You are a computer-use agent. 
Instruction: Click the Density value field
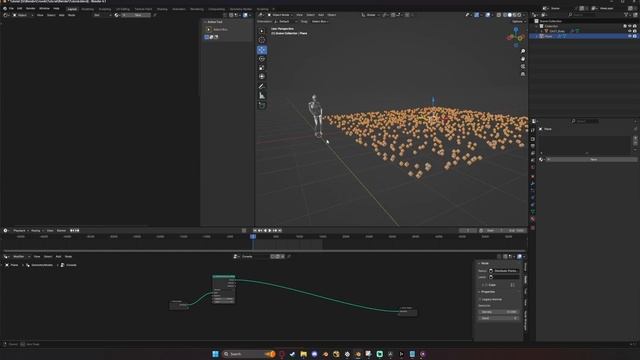pos(498,312)
